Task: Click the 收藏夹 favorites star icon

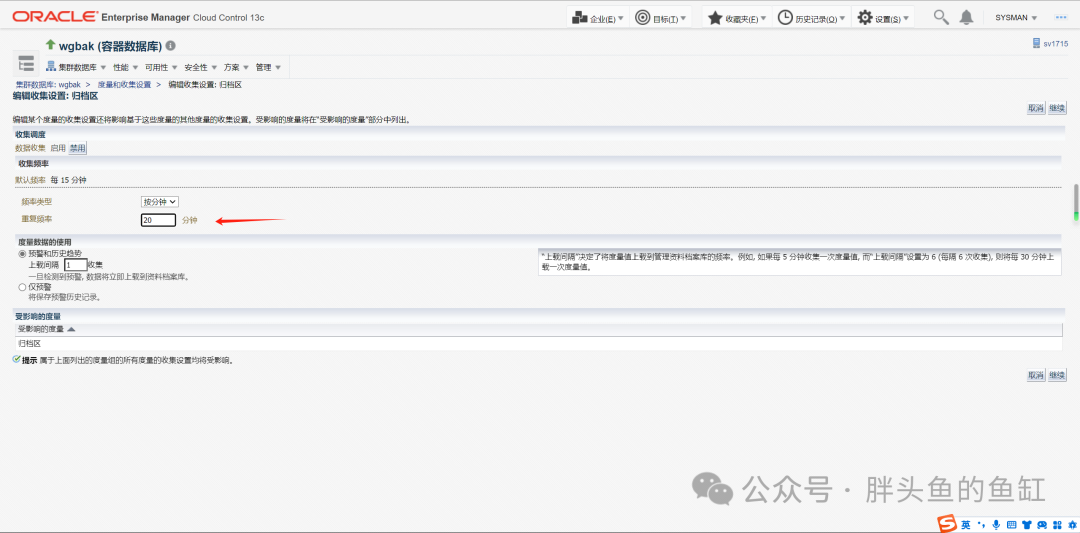Action: click(x=715, y=18)
